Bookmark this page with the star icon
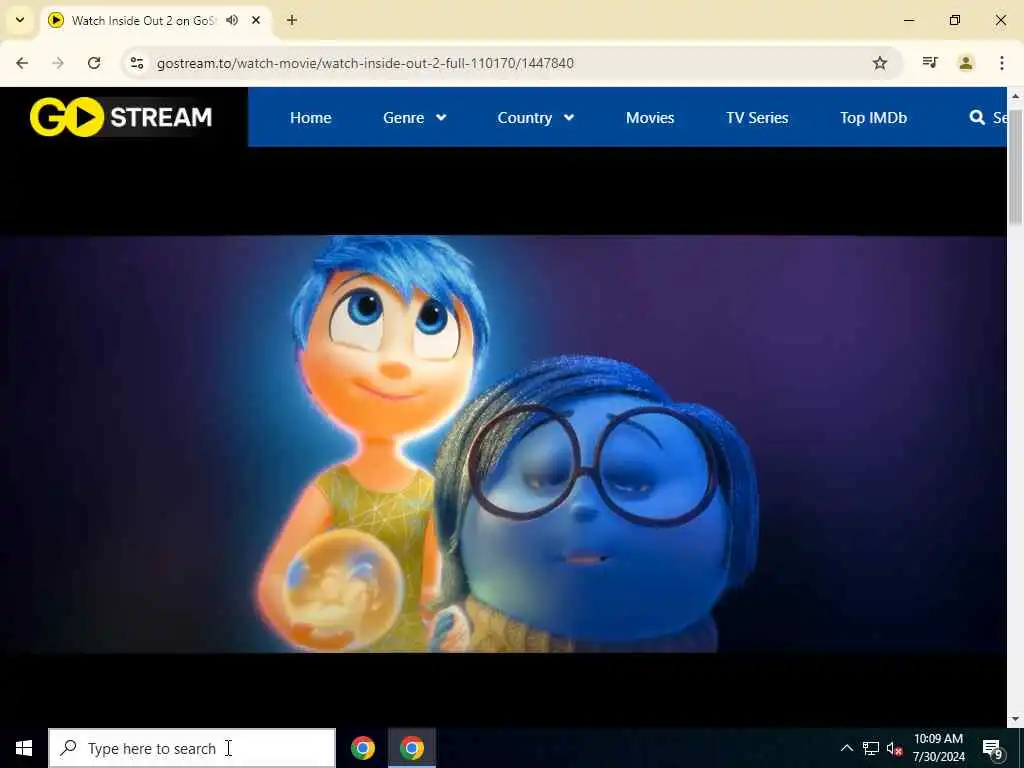The height and width of the screenshot is (768, 1024). tap(880, 63)
